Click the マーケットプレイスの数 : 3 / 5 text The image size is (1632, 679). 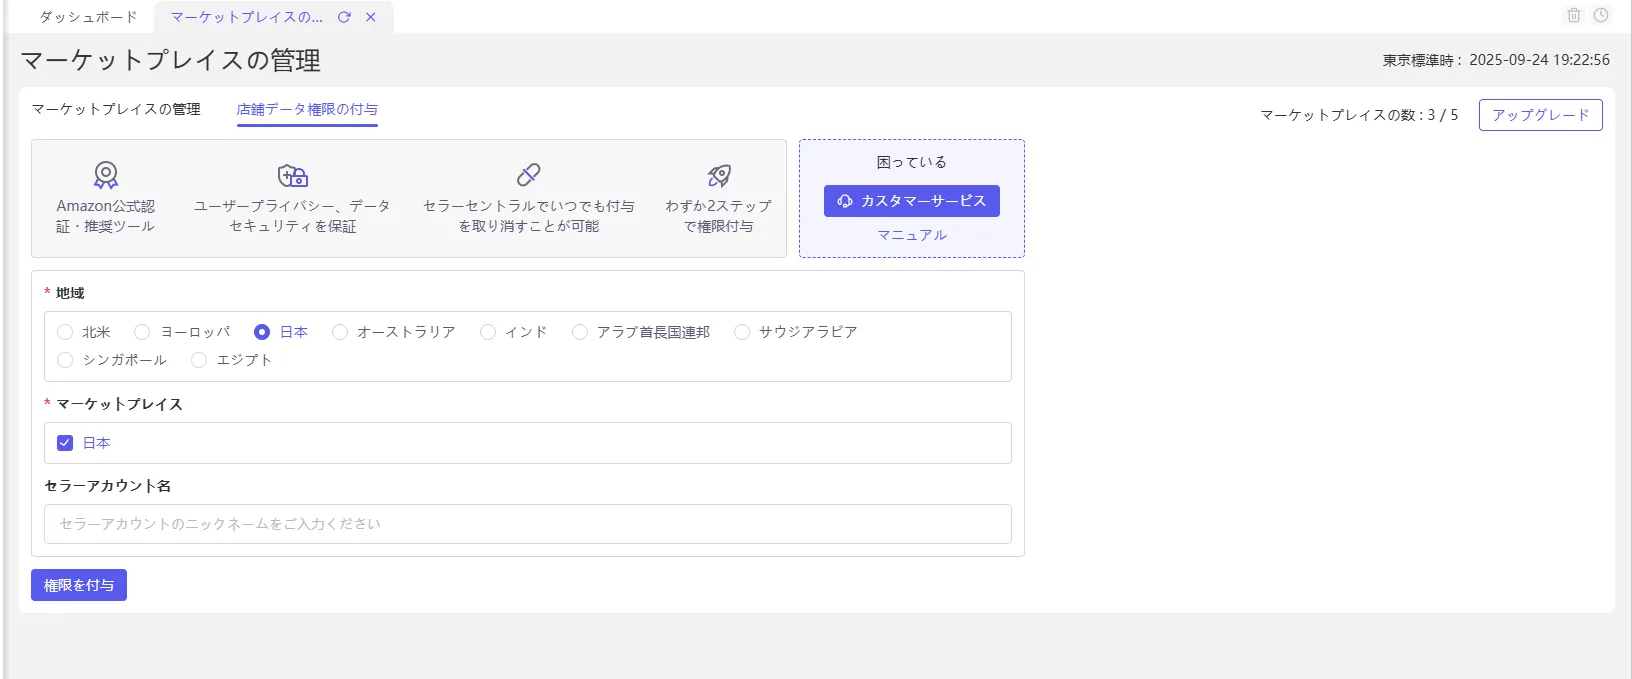1359,115
